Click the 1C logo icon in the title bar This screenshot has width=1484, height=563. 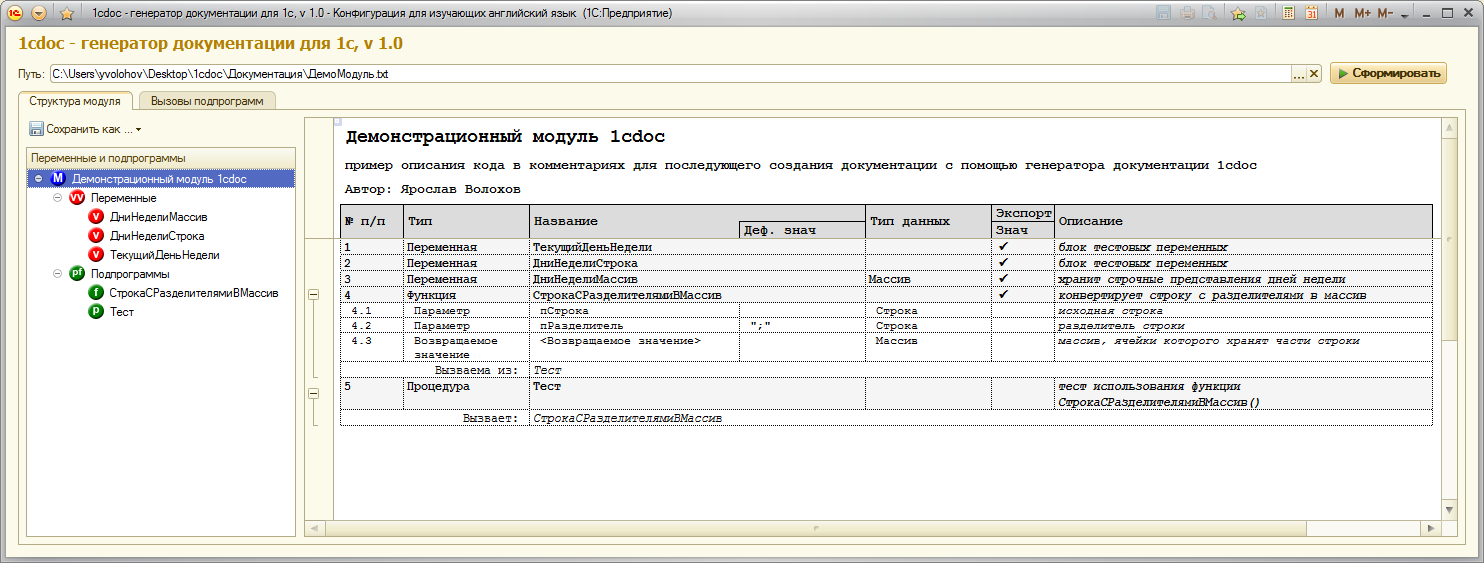[x=16, y=13]
